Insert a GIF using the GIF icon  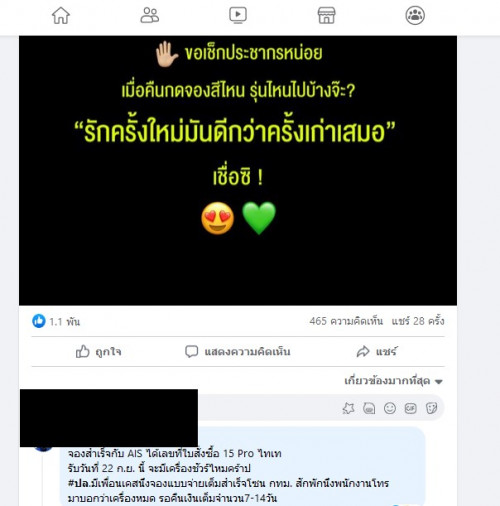pyautogui.click(x=410, y=408)
